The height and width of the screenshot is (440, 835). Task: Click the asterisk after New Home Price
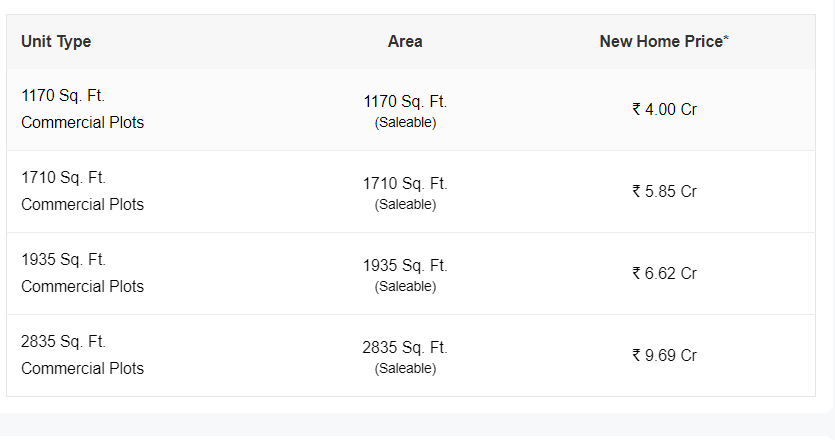(x=726, y=38)
